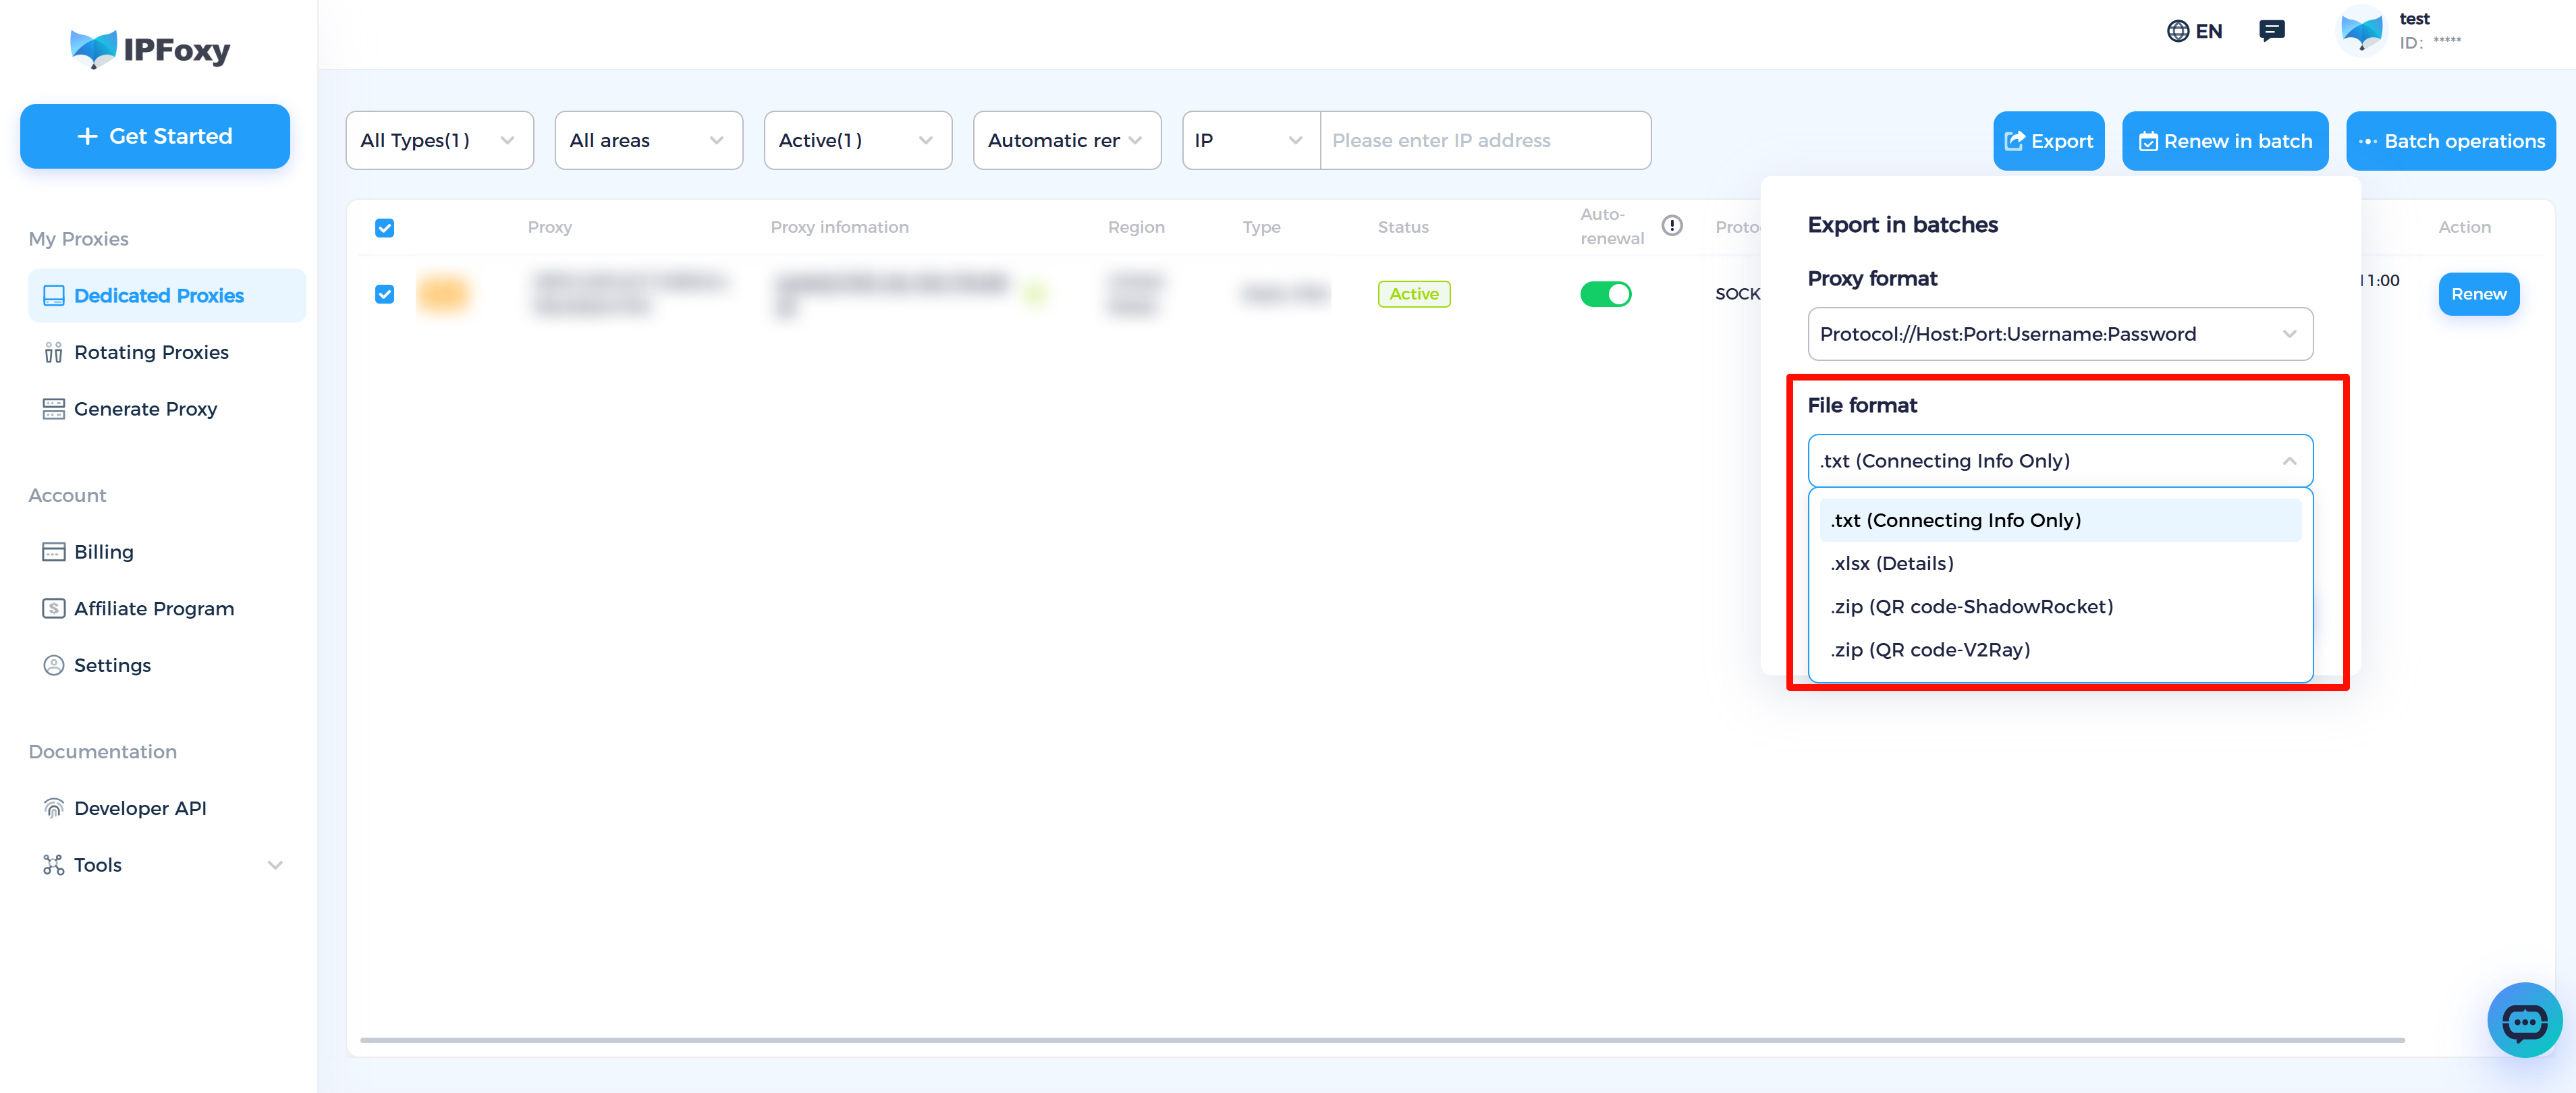2576x1093 pixels.
Task: Click the test user avatar
Action: tap(2361, 31)
